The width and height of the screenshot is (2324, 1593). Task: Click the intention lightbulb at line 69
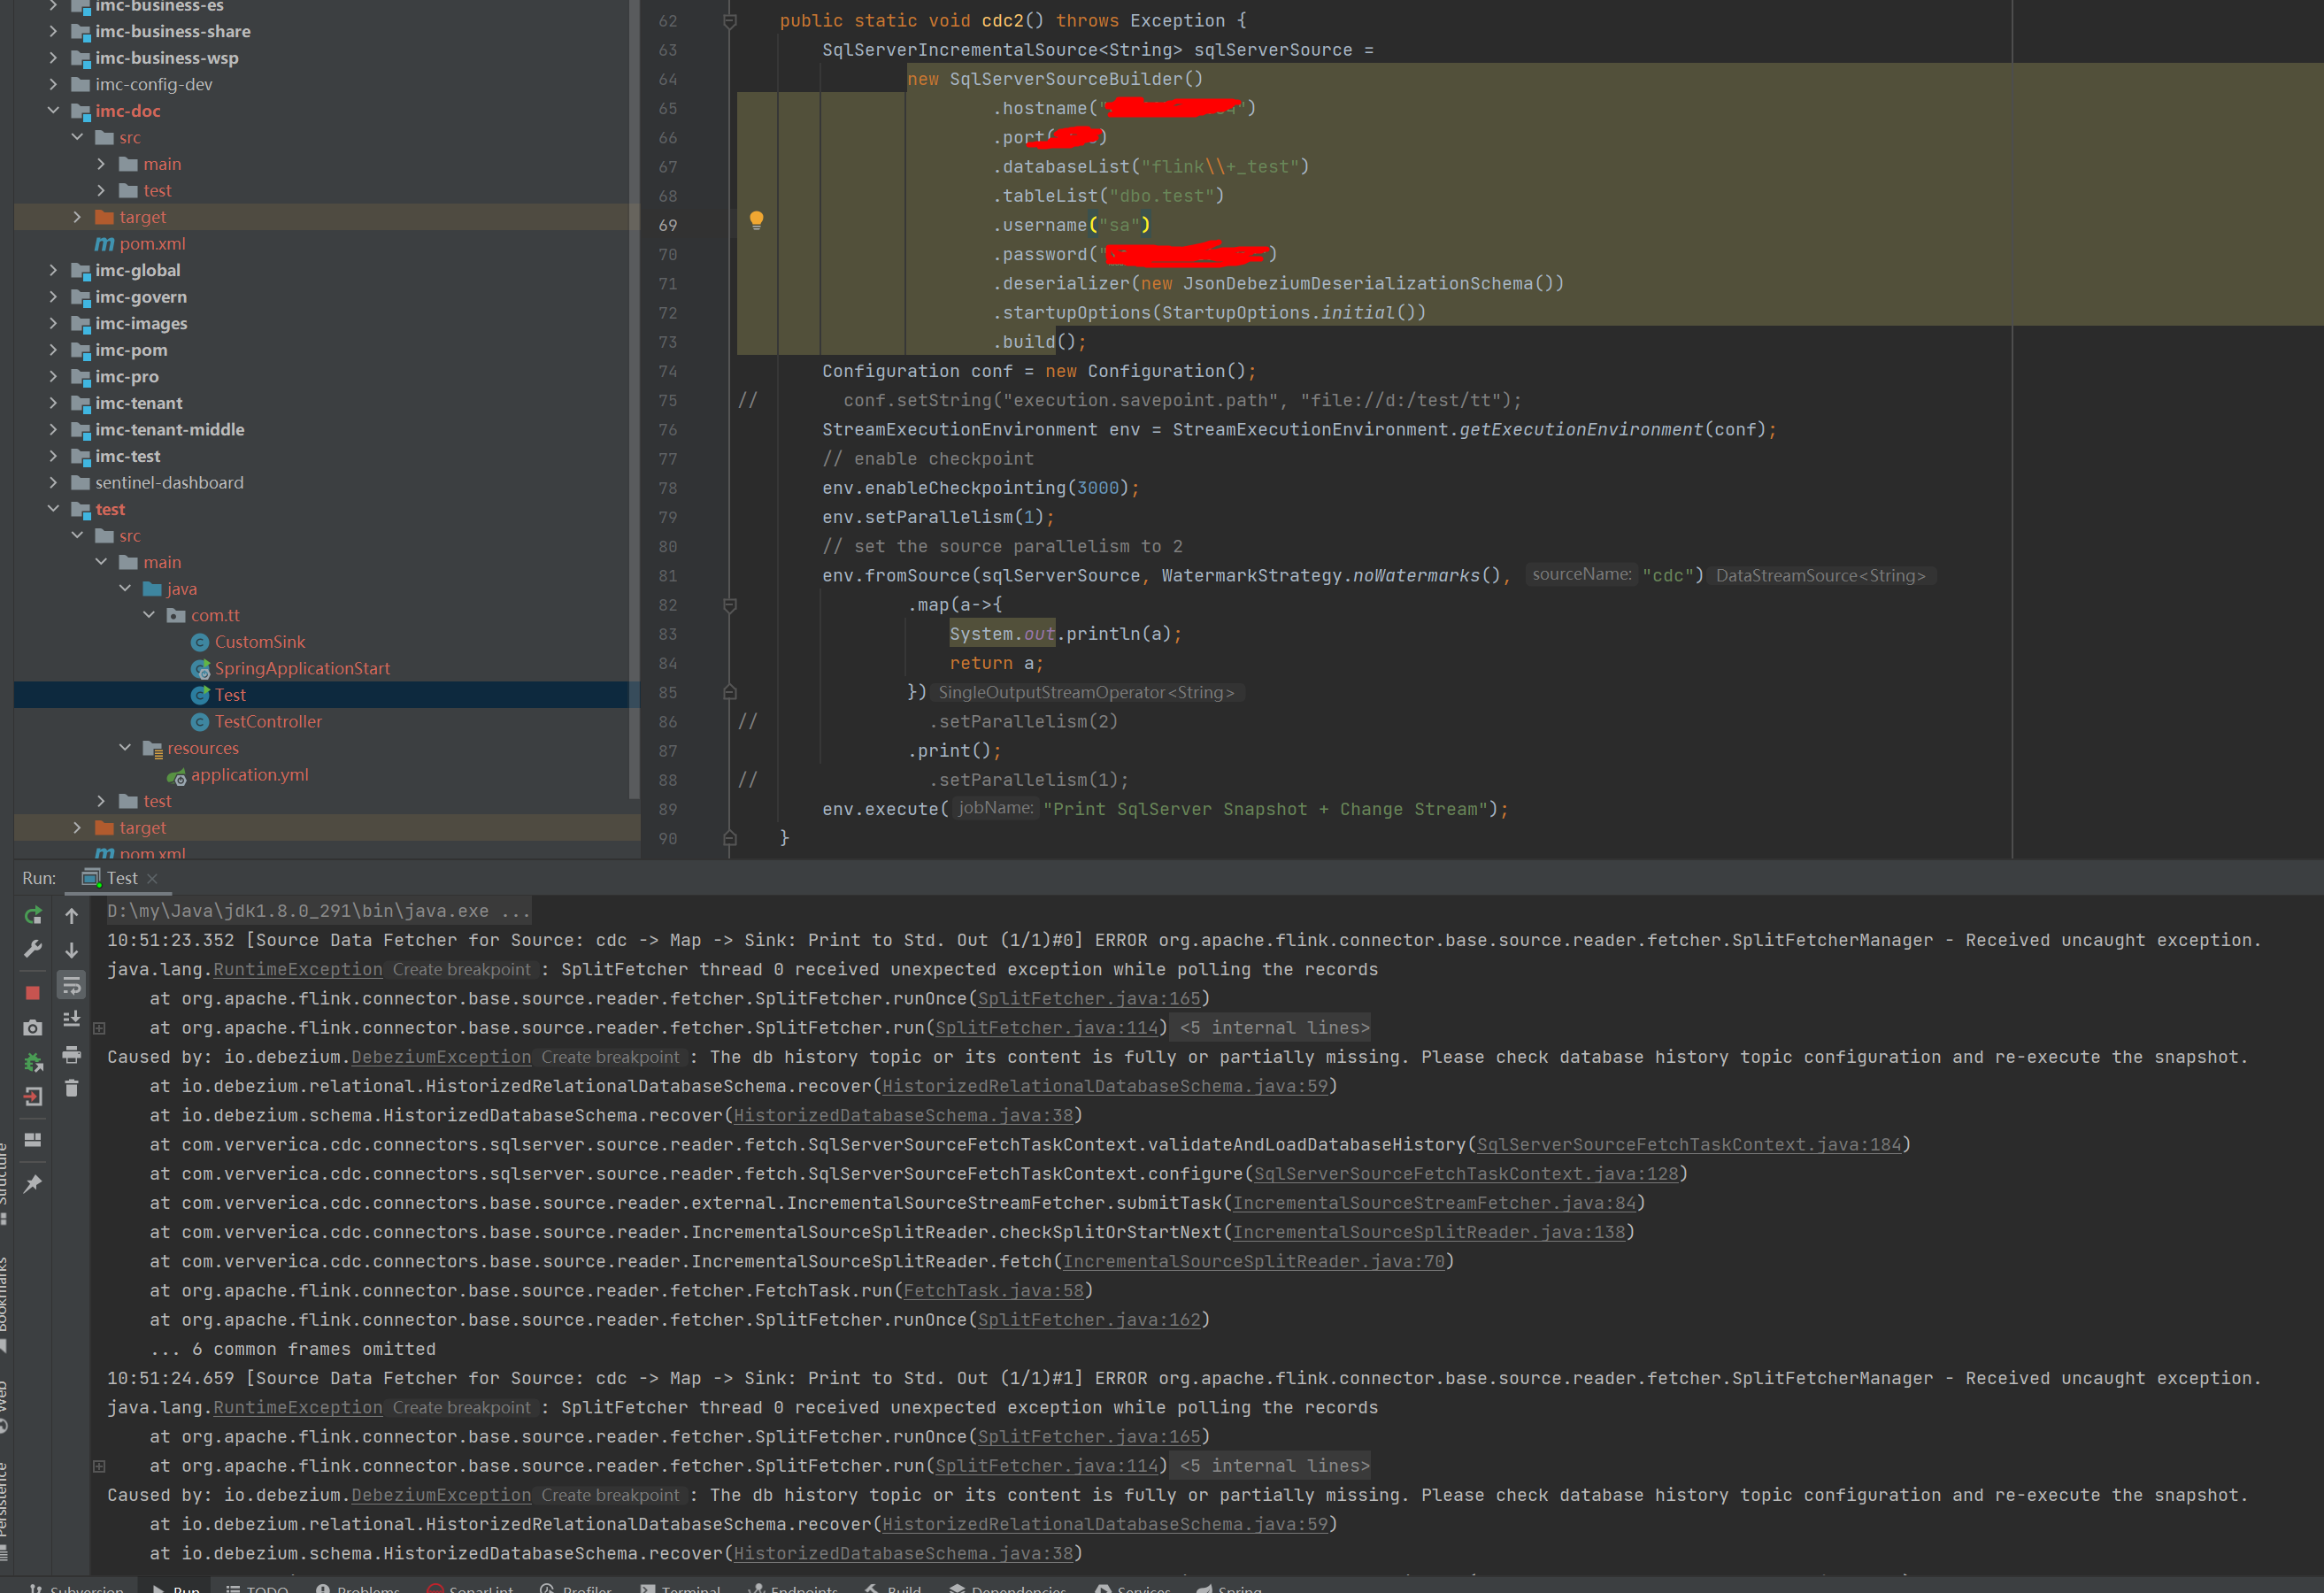(x=756, y=220)
